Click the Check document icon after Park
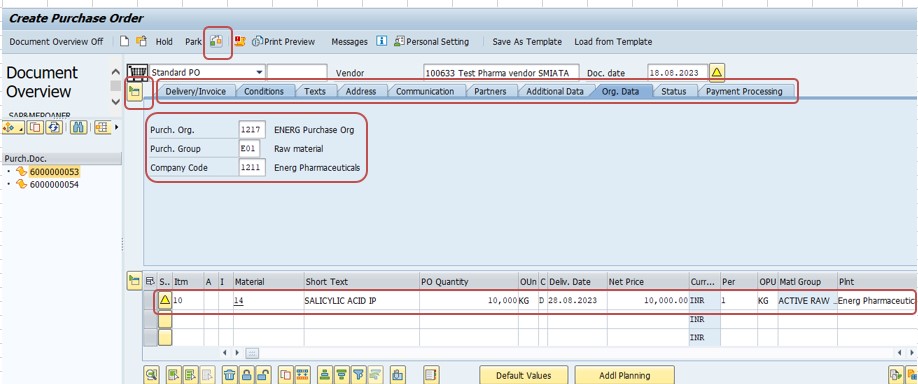918x384 pixels. (x=217, y=42)
